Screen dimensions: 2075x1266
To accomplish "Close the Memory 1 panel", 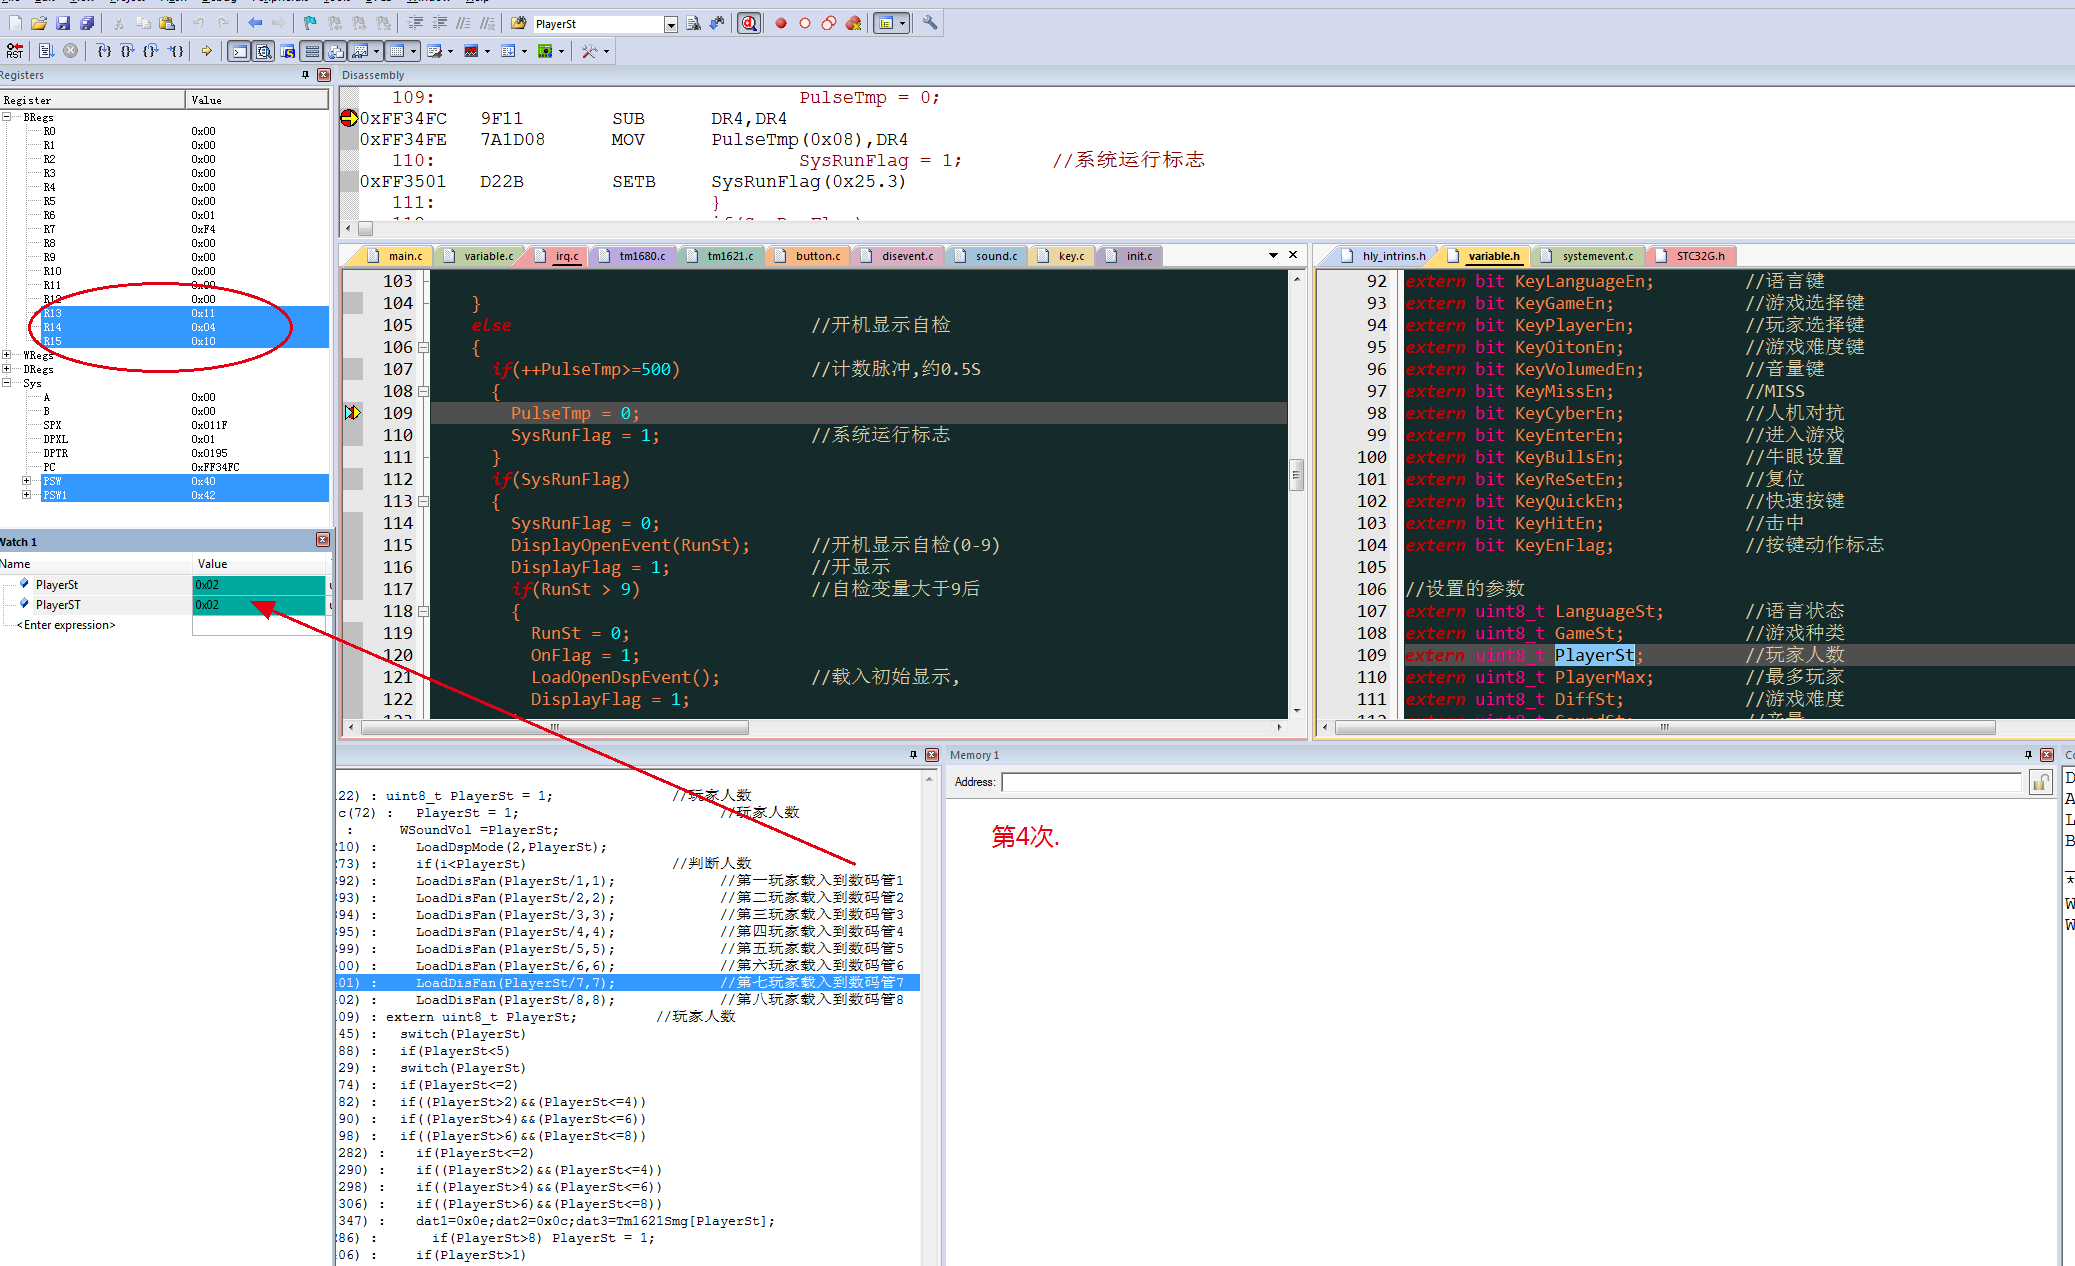I will [x=2047, y=755].
